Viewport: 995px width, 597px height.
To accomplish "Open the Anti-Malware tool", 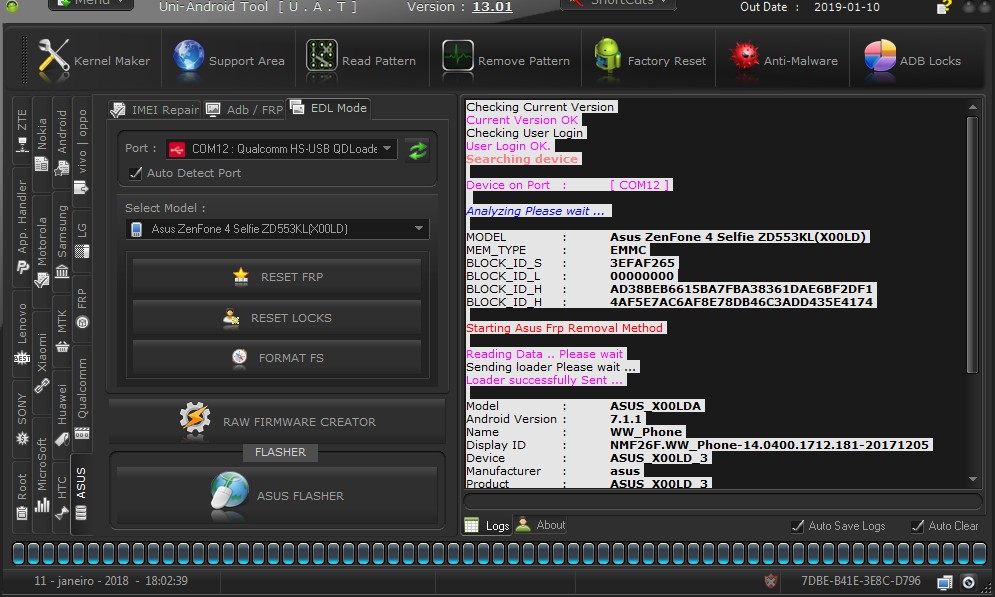I will click(782, 61).
